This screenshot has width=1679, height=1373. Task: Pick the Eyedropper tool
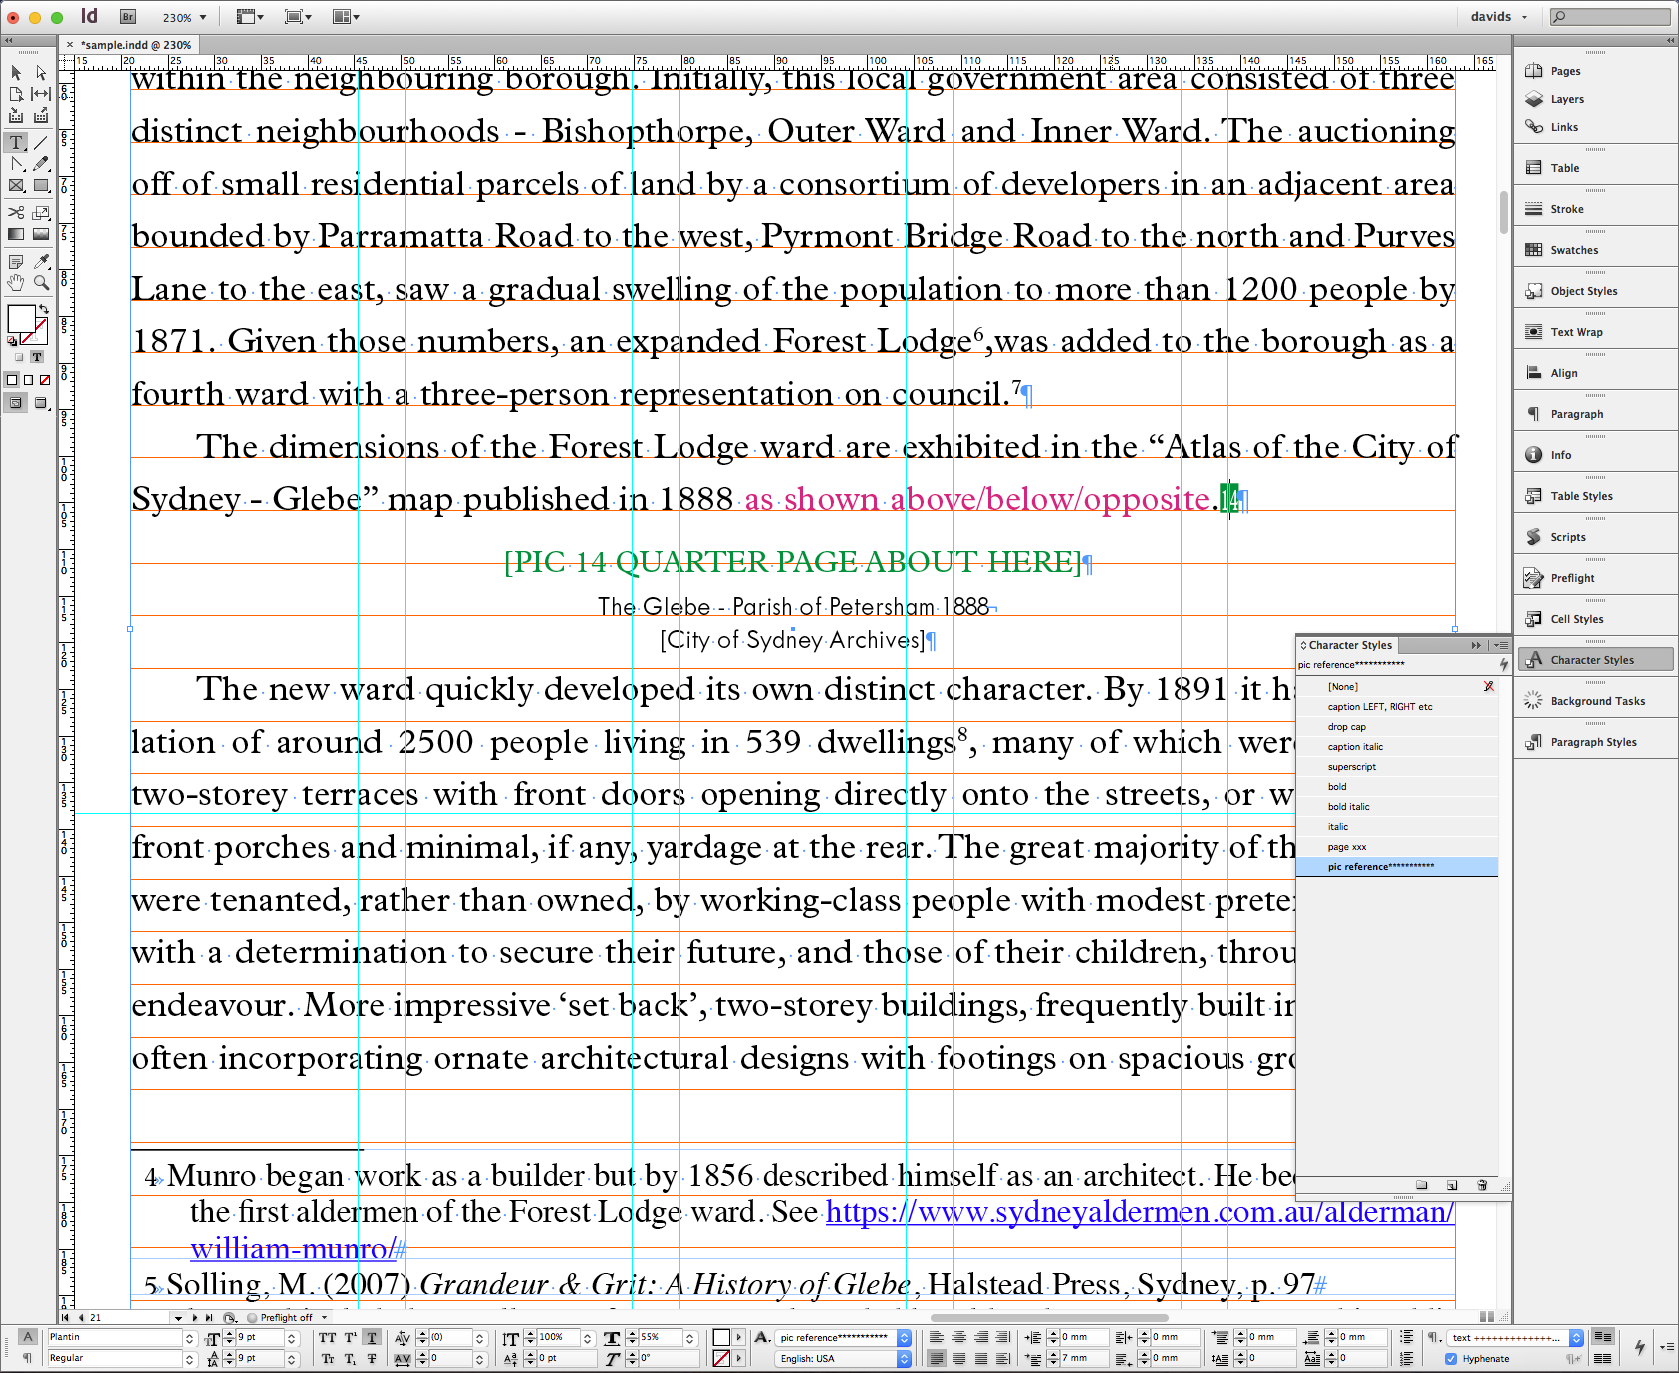(x=41, y=261)
